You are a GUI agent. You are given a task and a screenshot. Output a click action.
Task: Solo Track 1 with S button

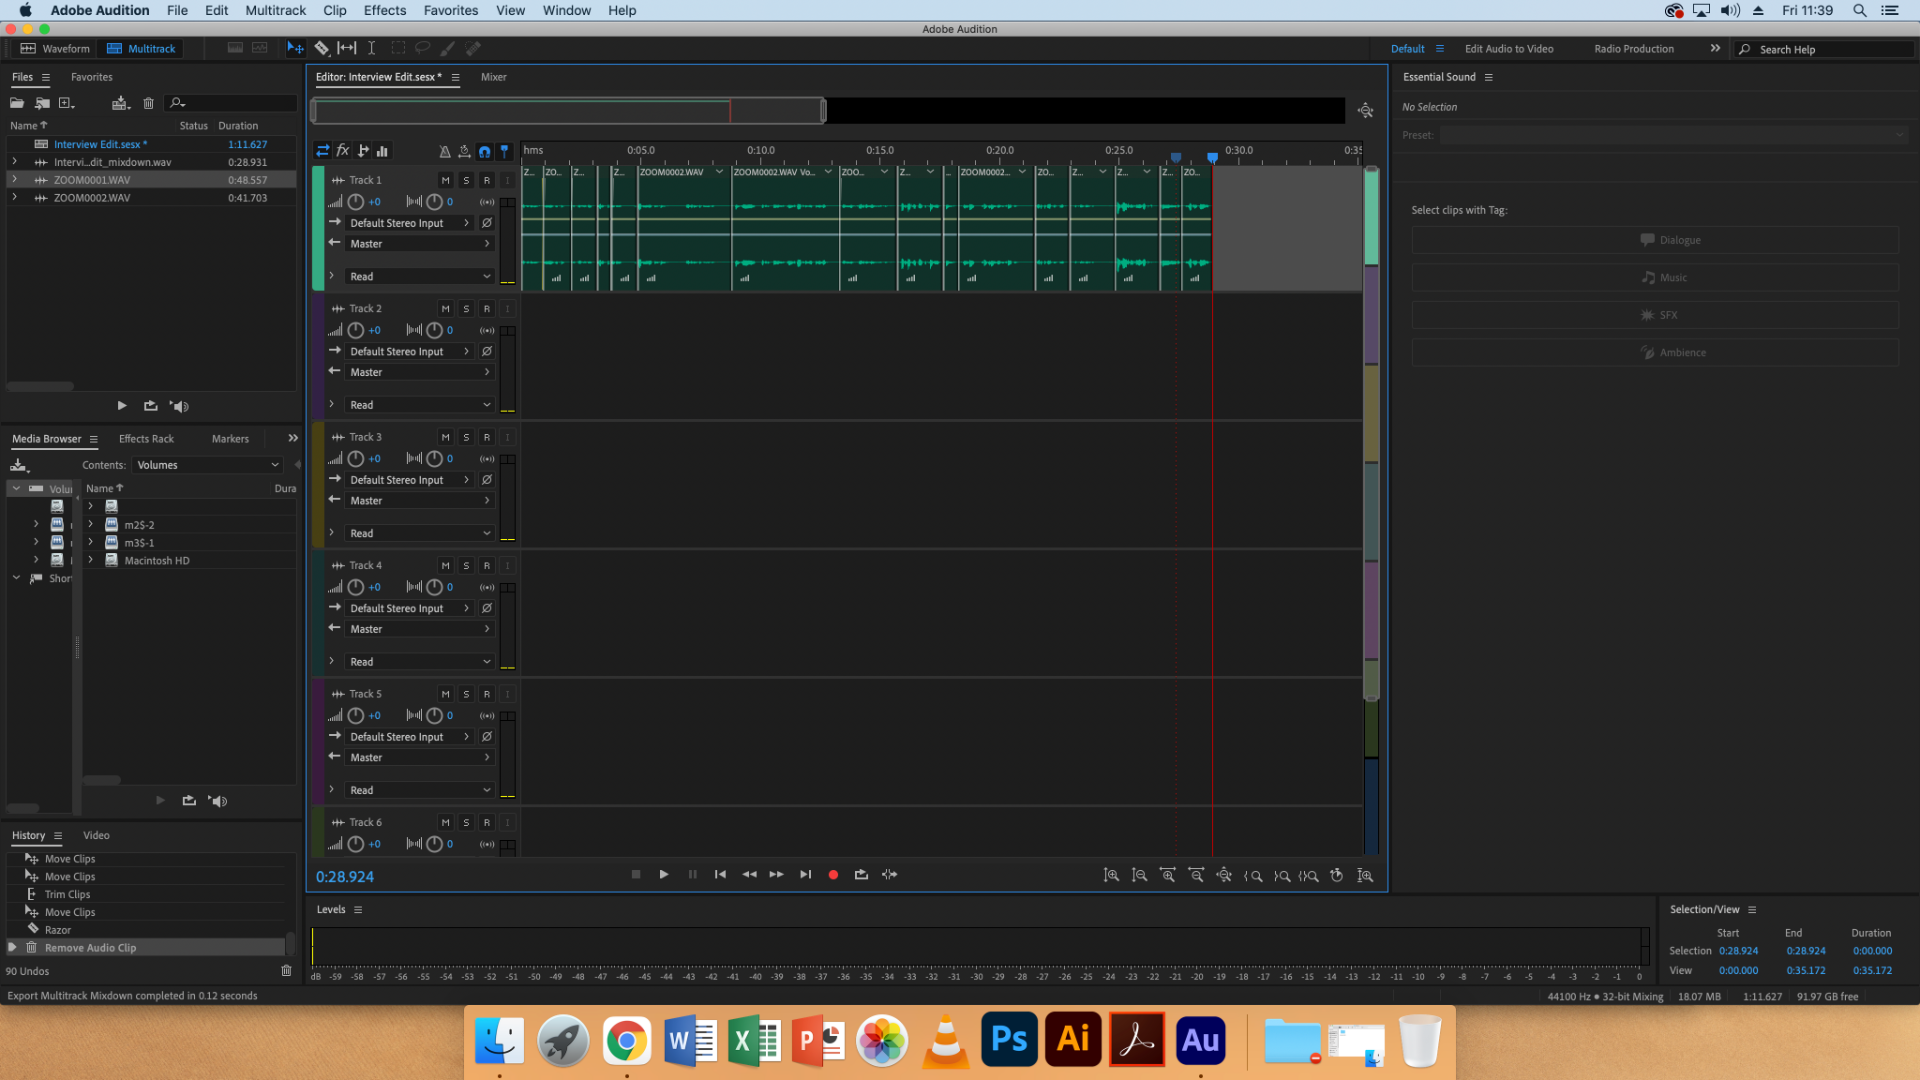(466, 181)
